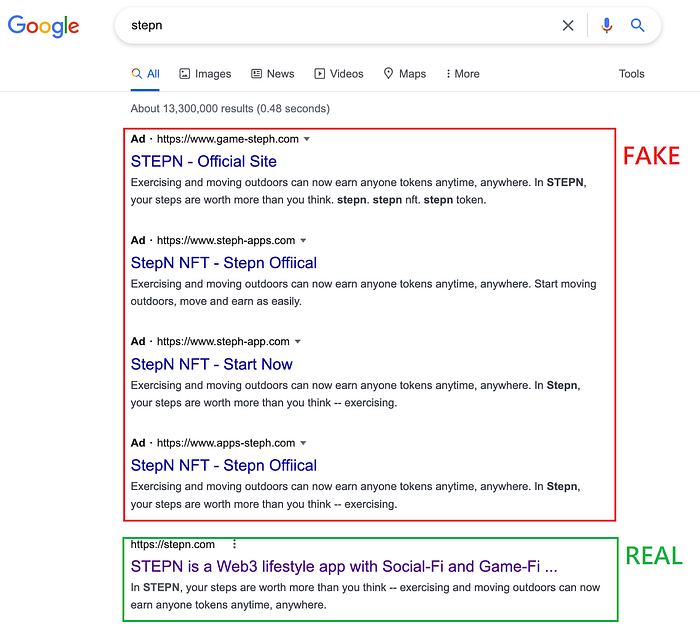Click the Videos tab's play icon
Screen dimensions: 700x630
click(x=320, y=74)
